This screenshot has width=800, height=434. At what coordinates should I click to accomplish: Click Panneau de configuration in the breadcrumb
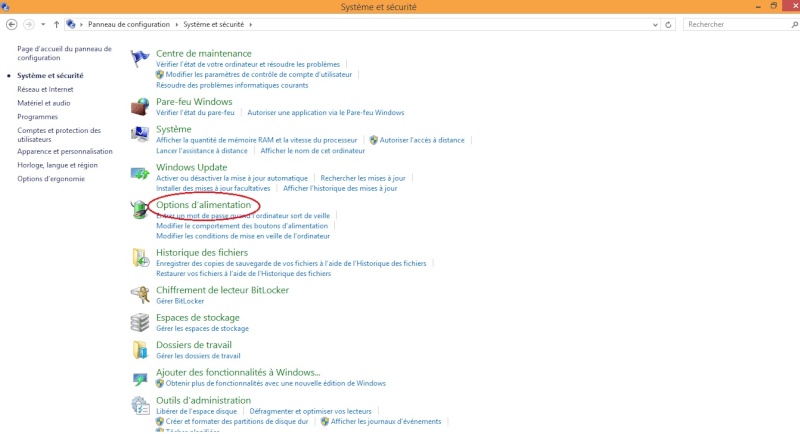(x=129, y=24)
